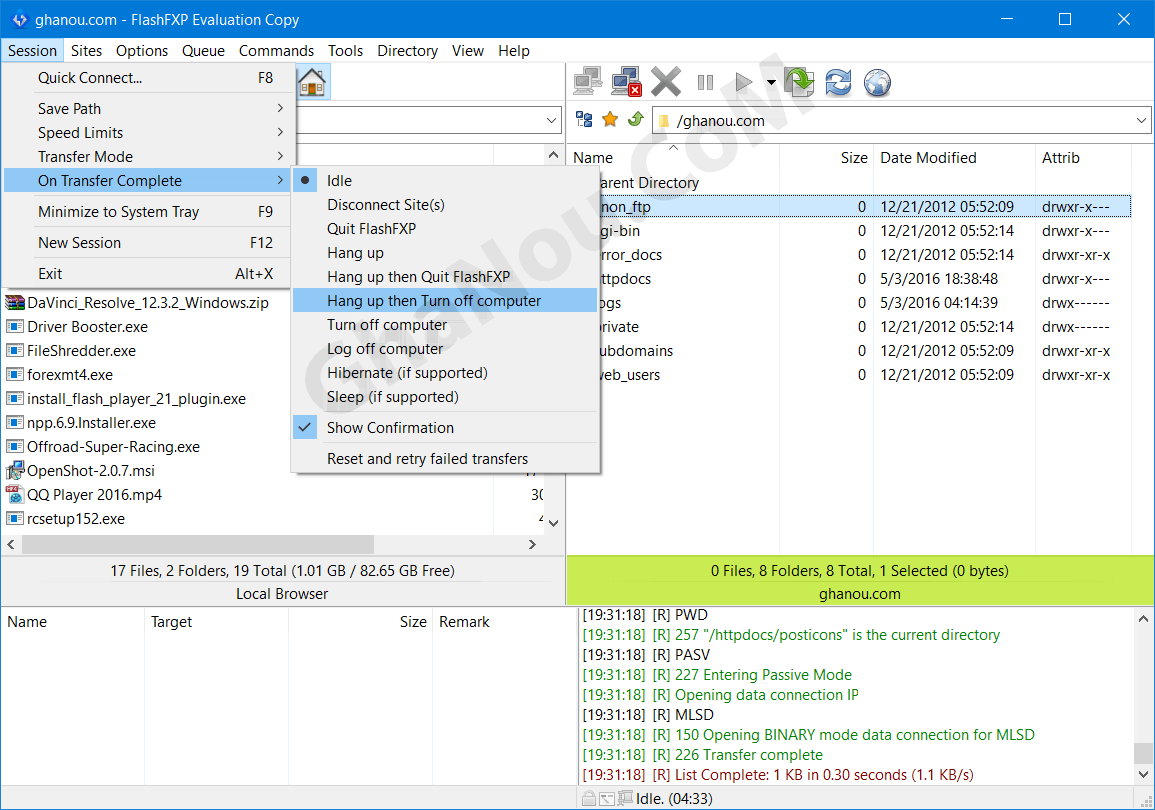The width and height of the screenshot is (1155, 810).
Task: Select the Idle radio option
Action: (x=445, y=180)
